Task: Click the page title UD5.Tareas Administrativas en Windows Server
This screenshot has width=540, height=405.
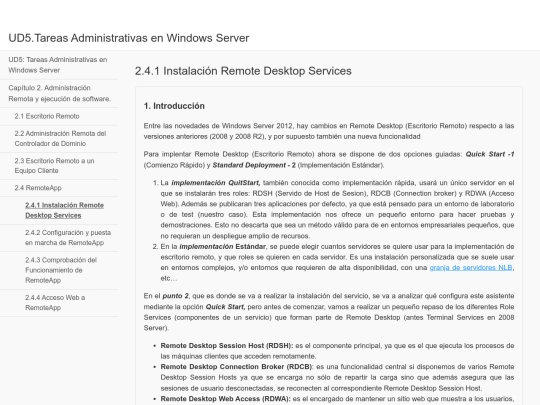Action: pyautogui.click(x=128, y=38)
